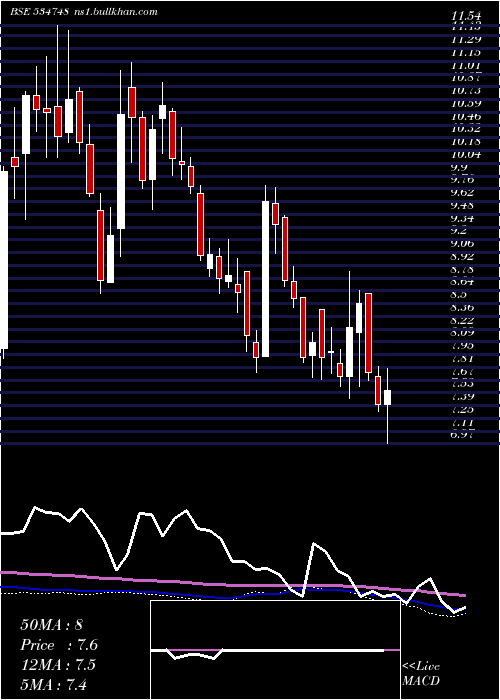Click the 10.04 price axis label
500x700 pixels.
click(x=466, y=155)
